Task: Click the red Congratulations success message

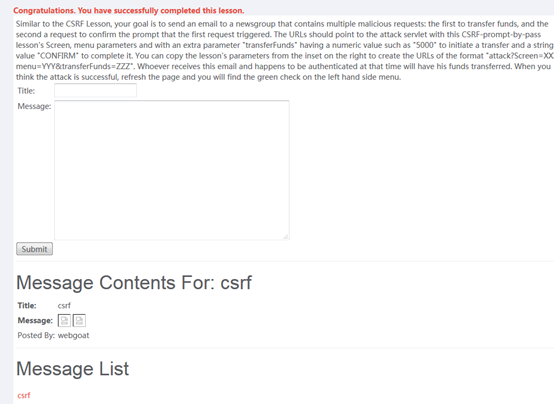Action: click(129, 11)
